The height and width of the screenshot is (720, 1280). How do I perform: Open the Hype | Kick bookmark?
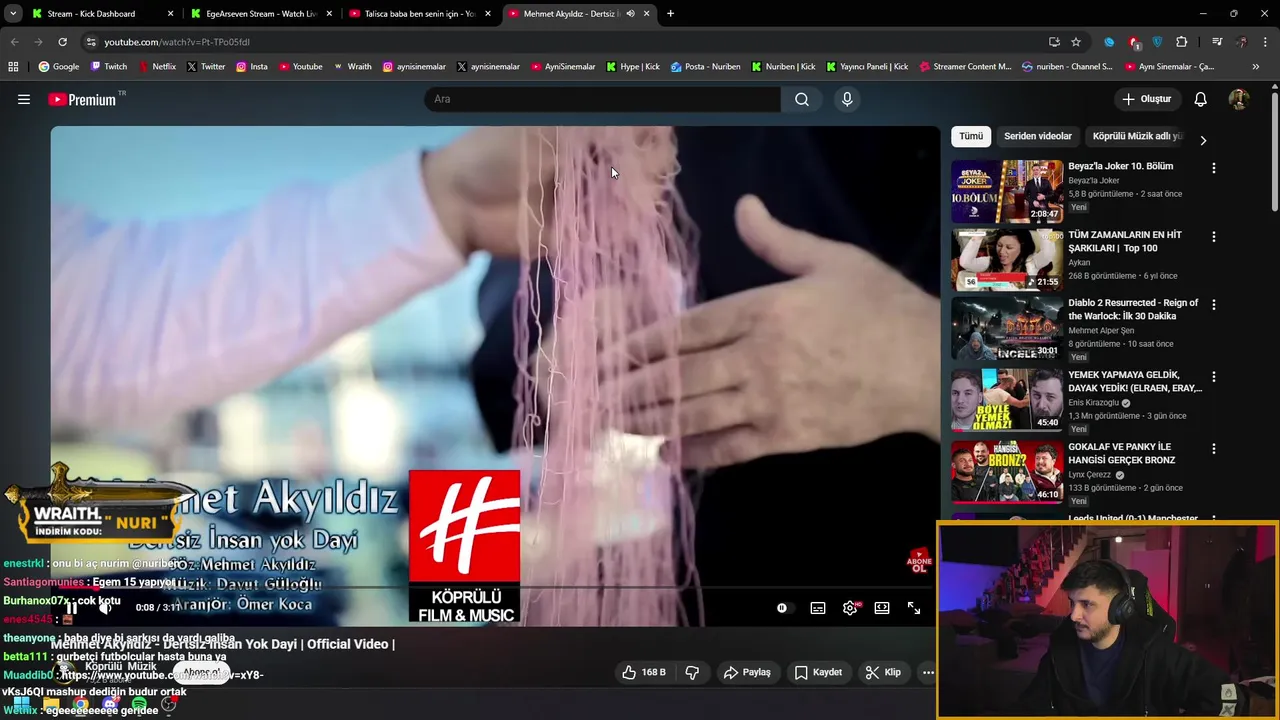pyautogui.click(x=633, y=67)
